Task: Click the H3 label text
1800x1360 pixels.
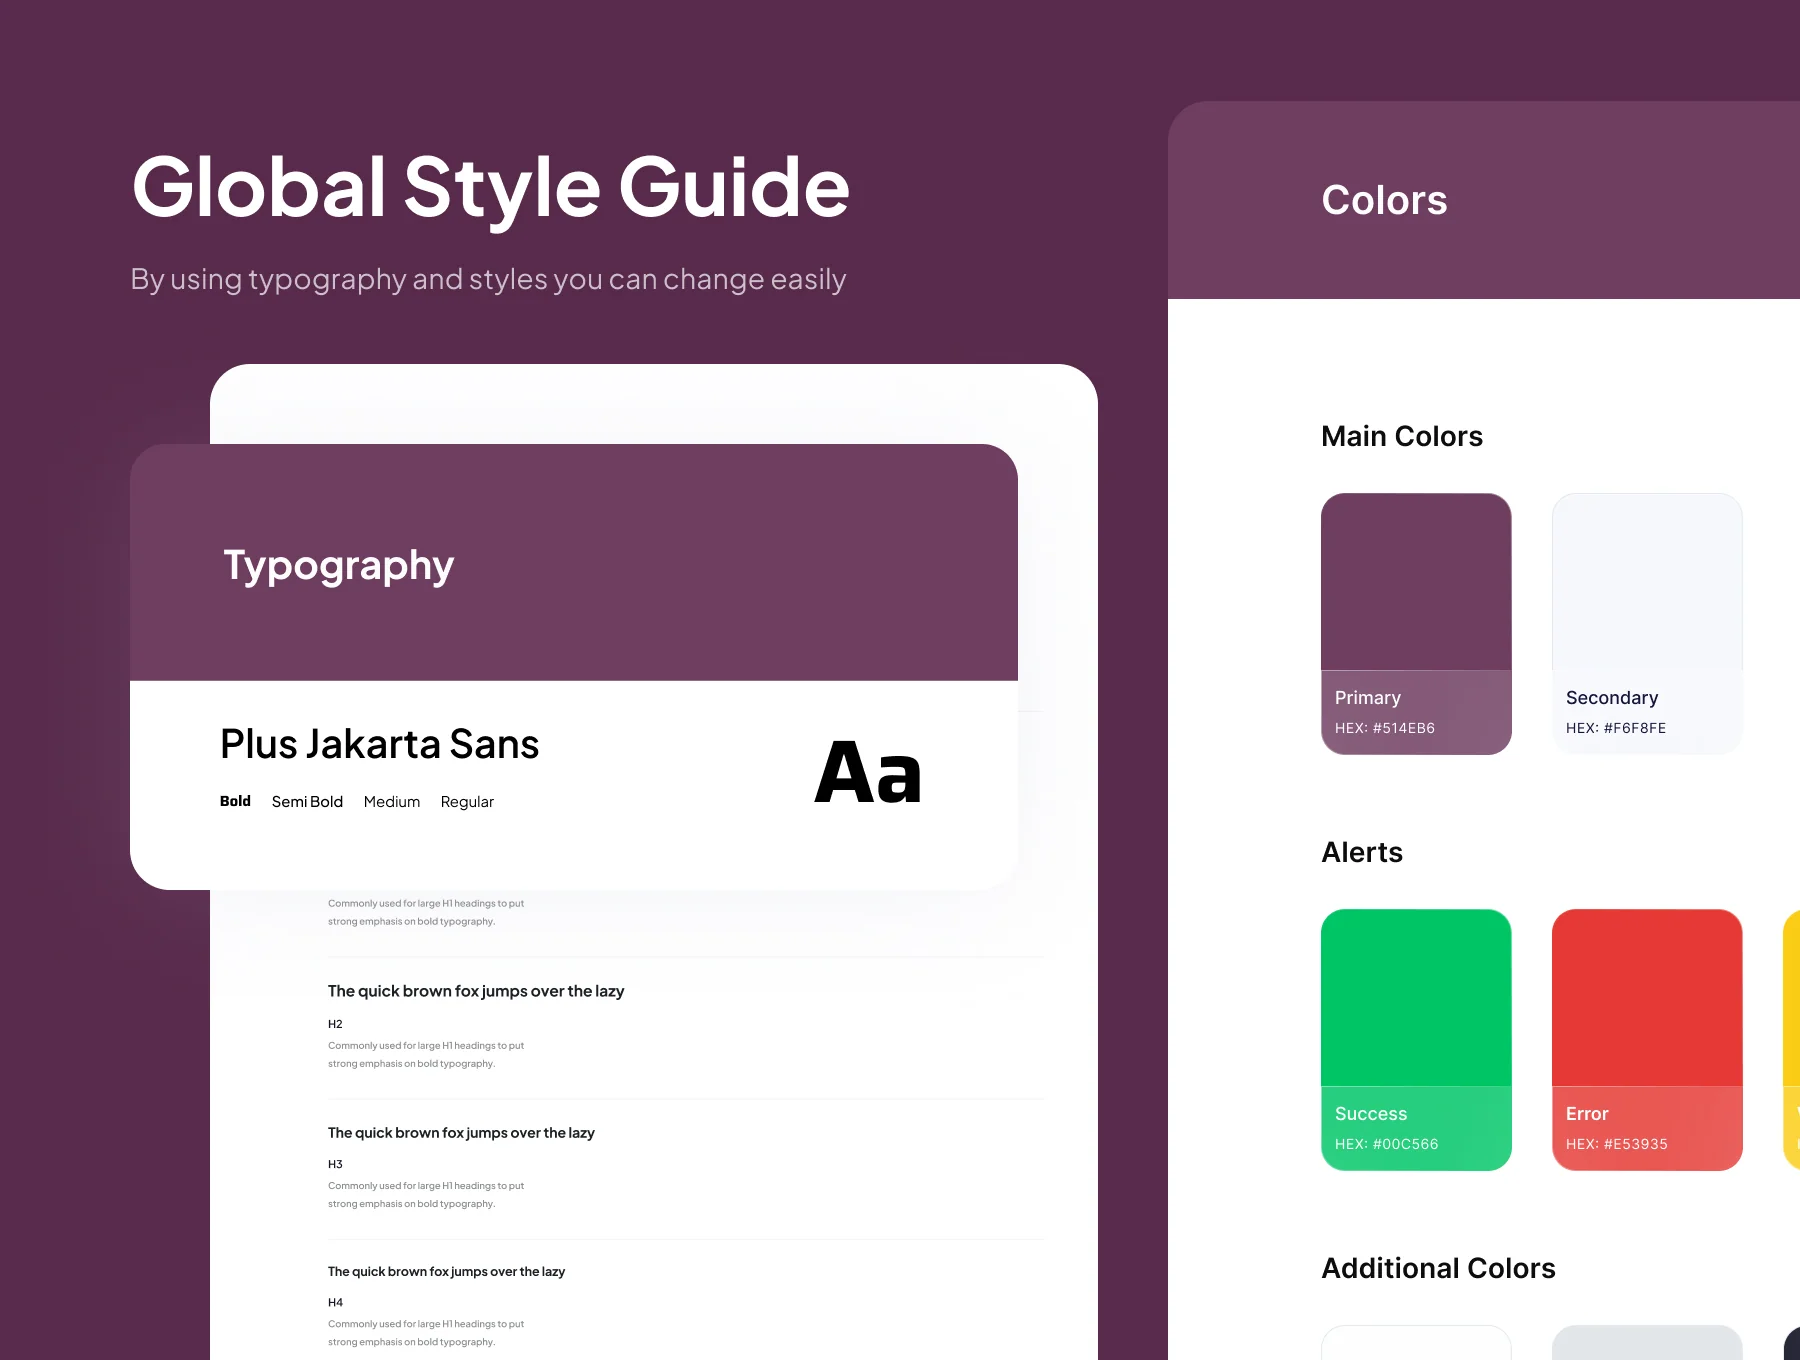Action: pos(335,1164)
